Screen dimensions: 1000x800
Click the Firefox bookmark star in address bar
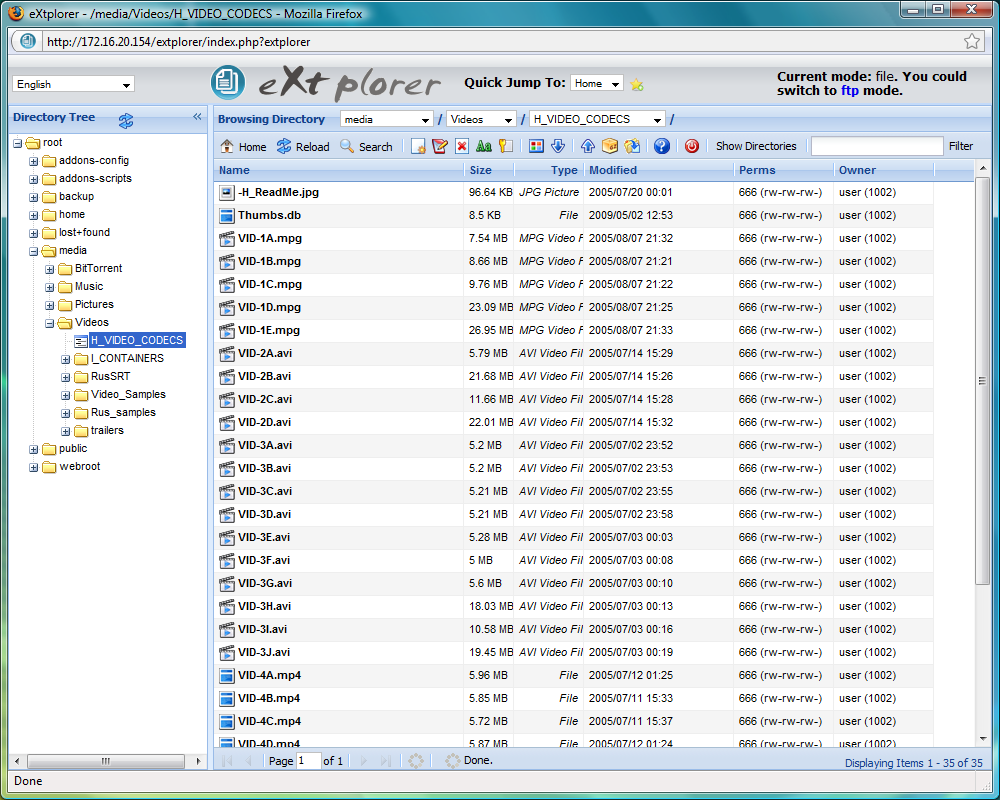pyautogui.click(x=972, y=42)
